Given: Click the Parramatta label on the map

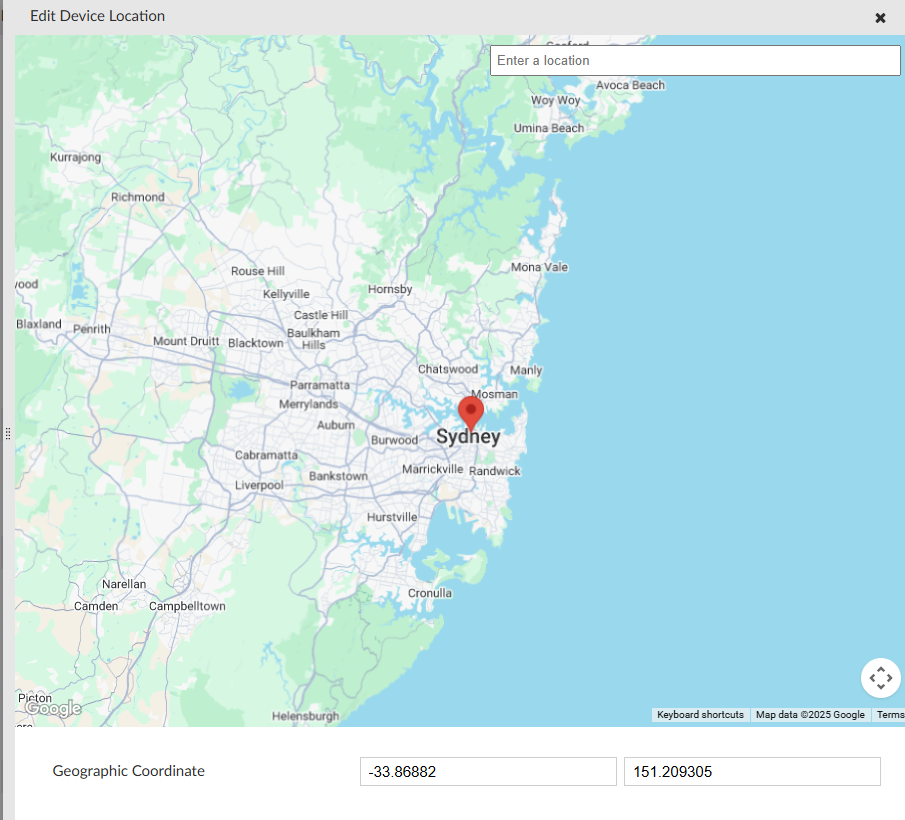Looking at the screenshot, I should 320,385.
